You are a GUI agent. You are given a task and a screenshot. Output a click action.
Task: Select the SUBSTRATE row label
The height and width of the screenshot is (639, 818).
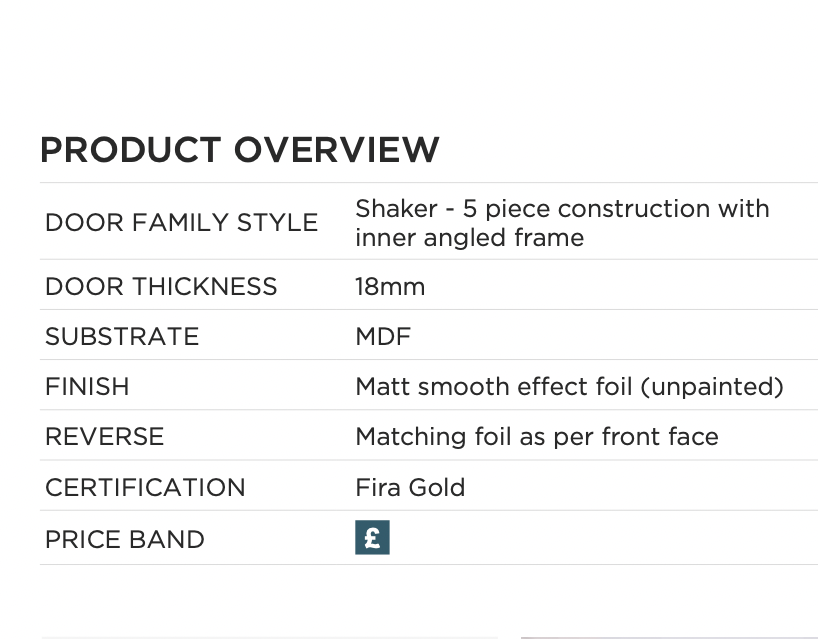pos(122,337)
